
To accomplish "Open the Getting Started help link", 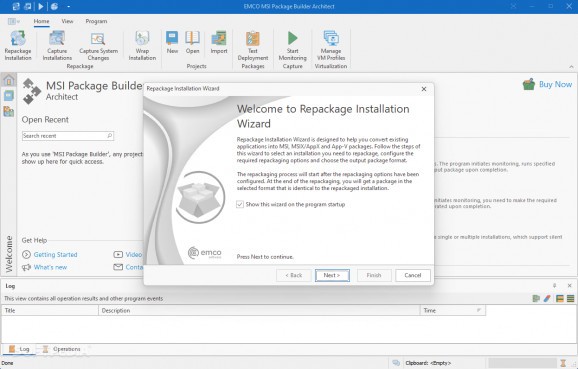I will [55, 255].
